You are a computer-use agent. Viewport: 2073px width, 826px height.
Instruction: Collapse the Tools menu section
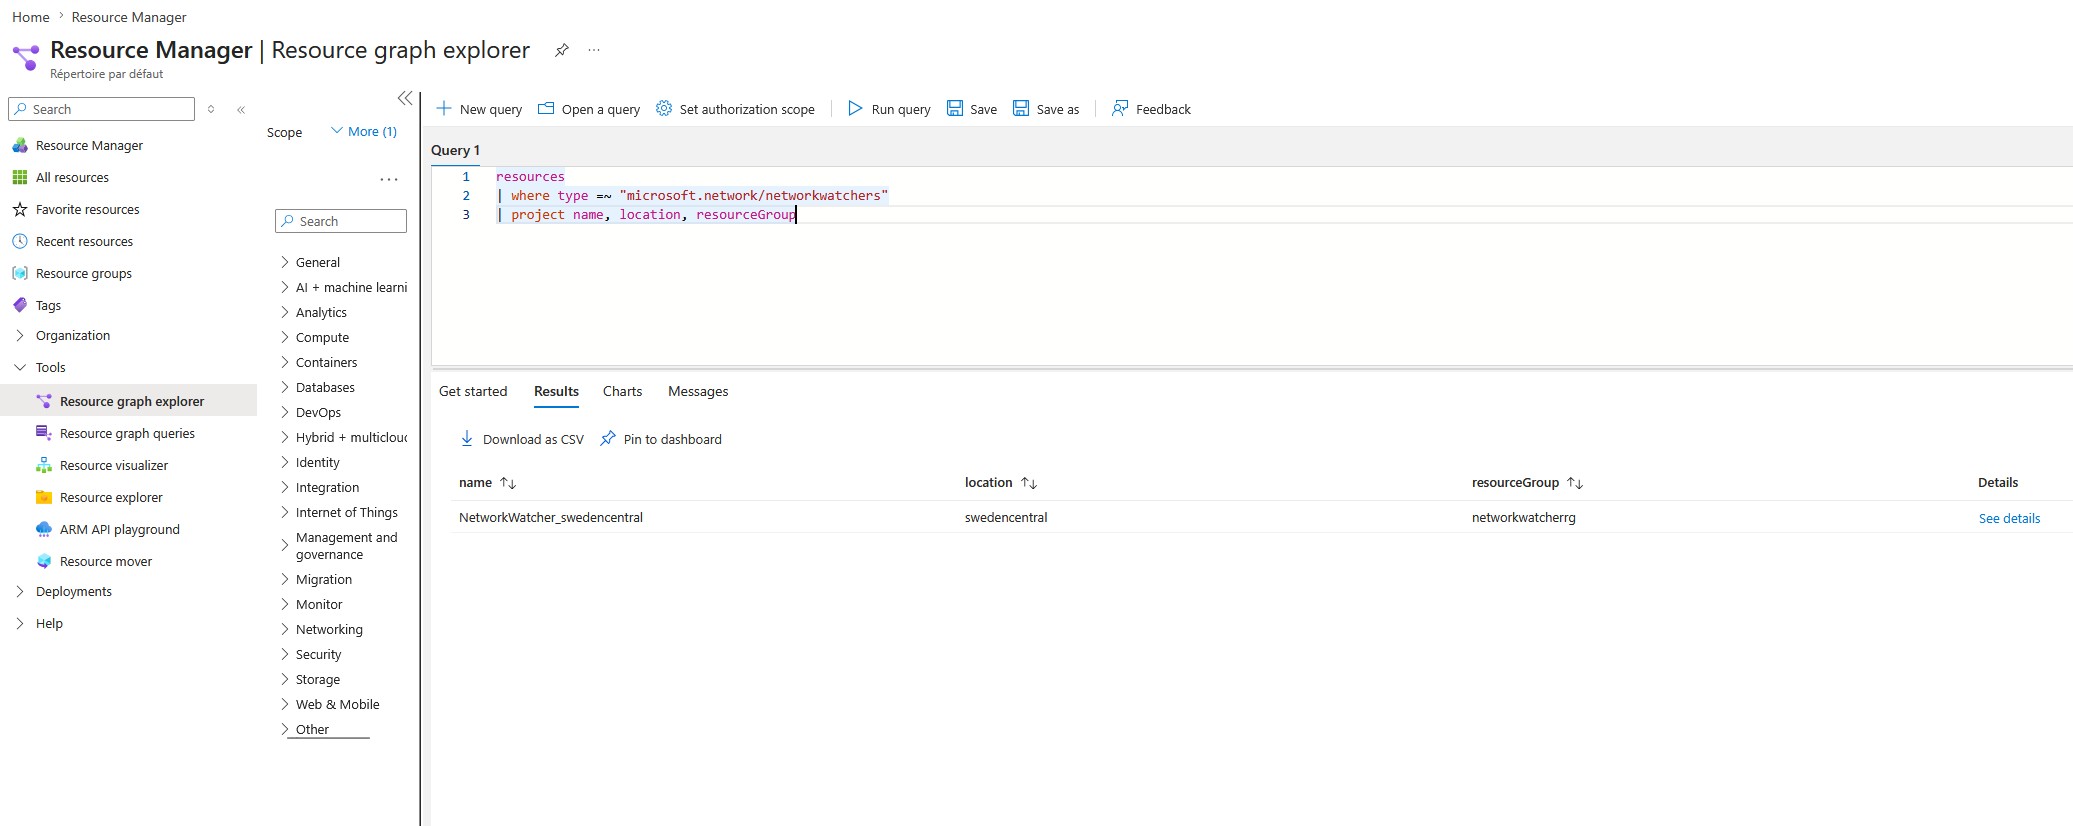20,367
